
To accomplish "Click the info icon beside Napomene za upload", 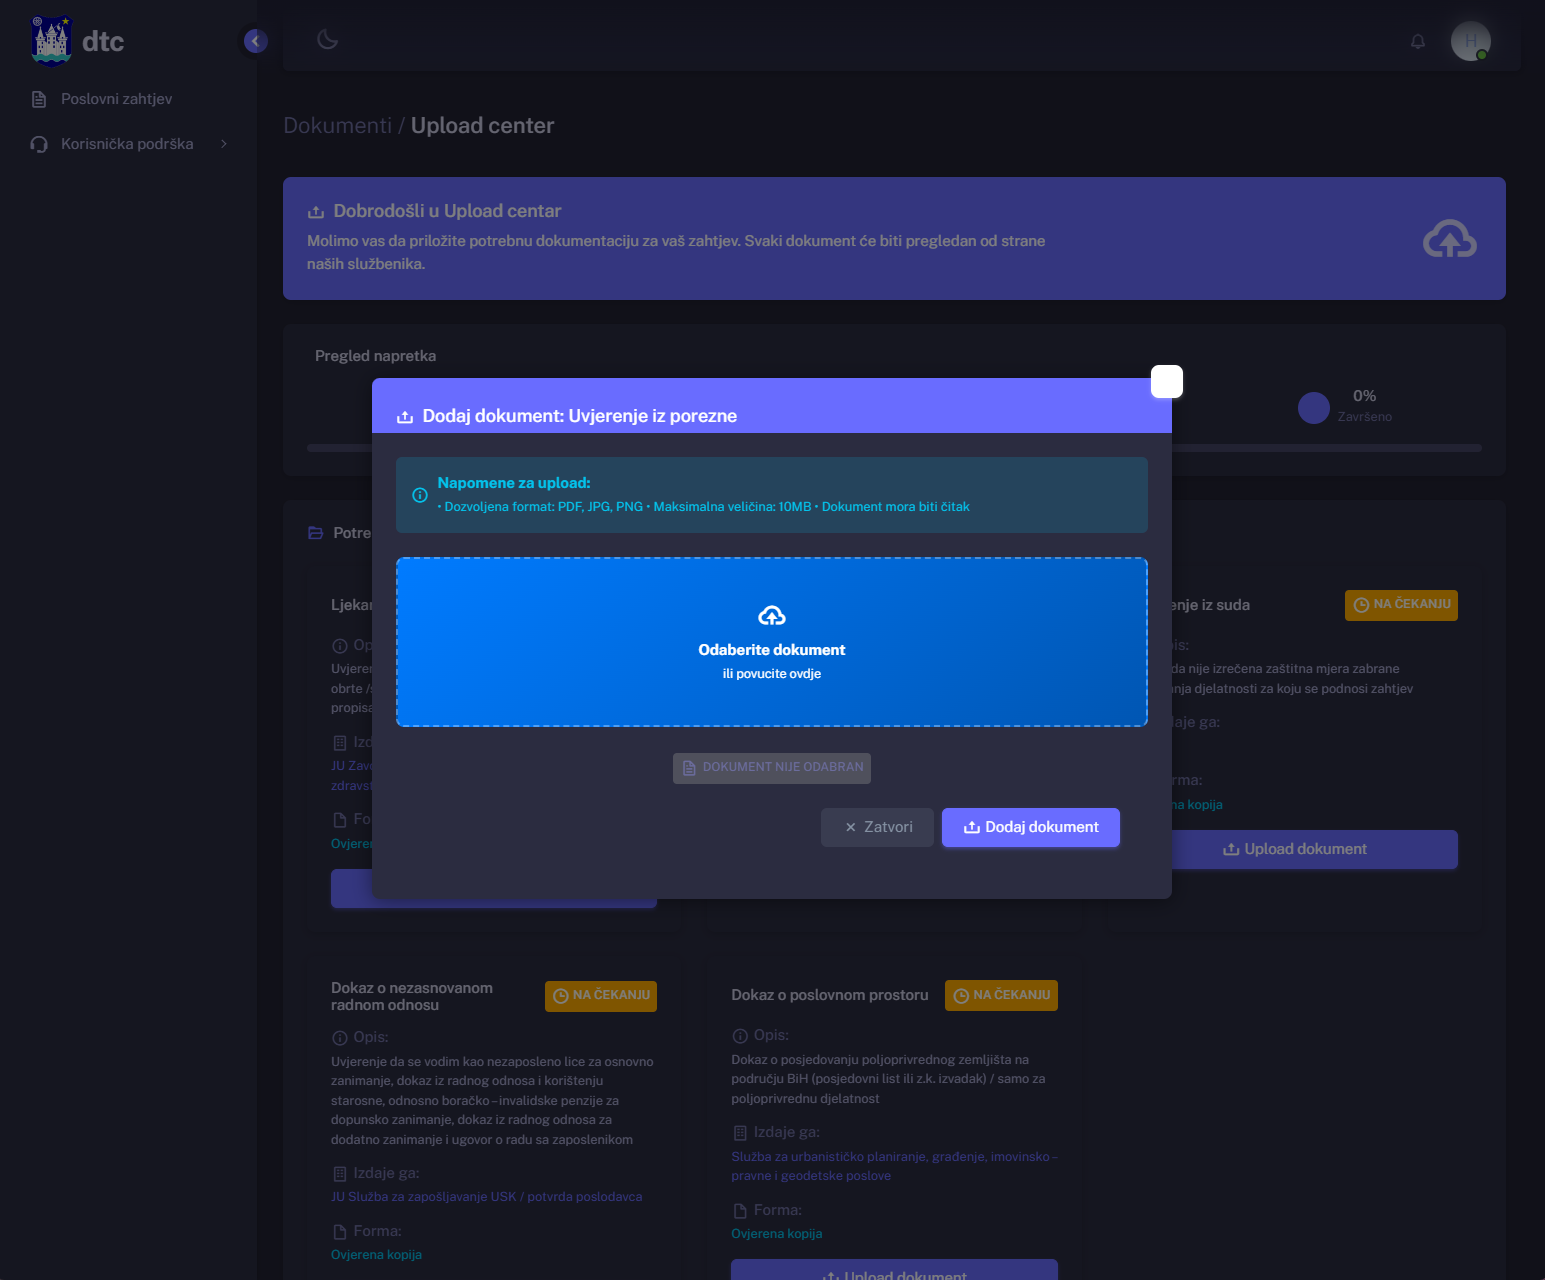I will coord(420,495).
